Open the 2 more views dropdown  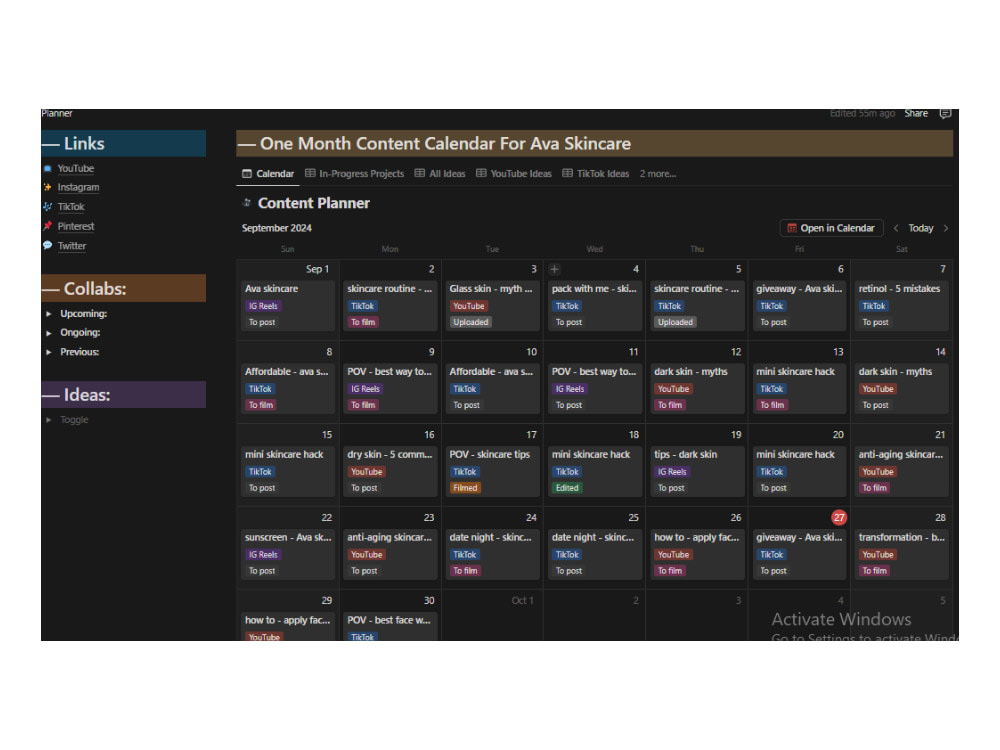[658, 173]
